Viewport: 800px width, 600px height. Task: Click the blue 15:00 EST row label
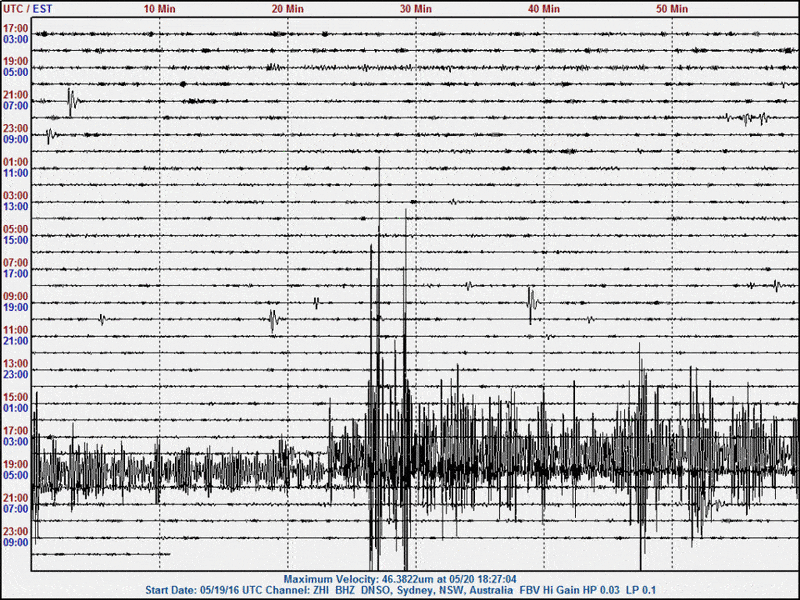(x=15, y=240)
